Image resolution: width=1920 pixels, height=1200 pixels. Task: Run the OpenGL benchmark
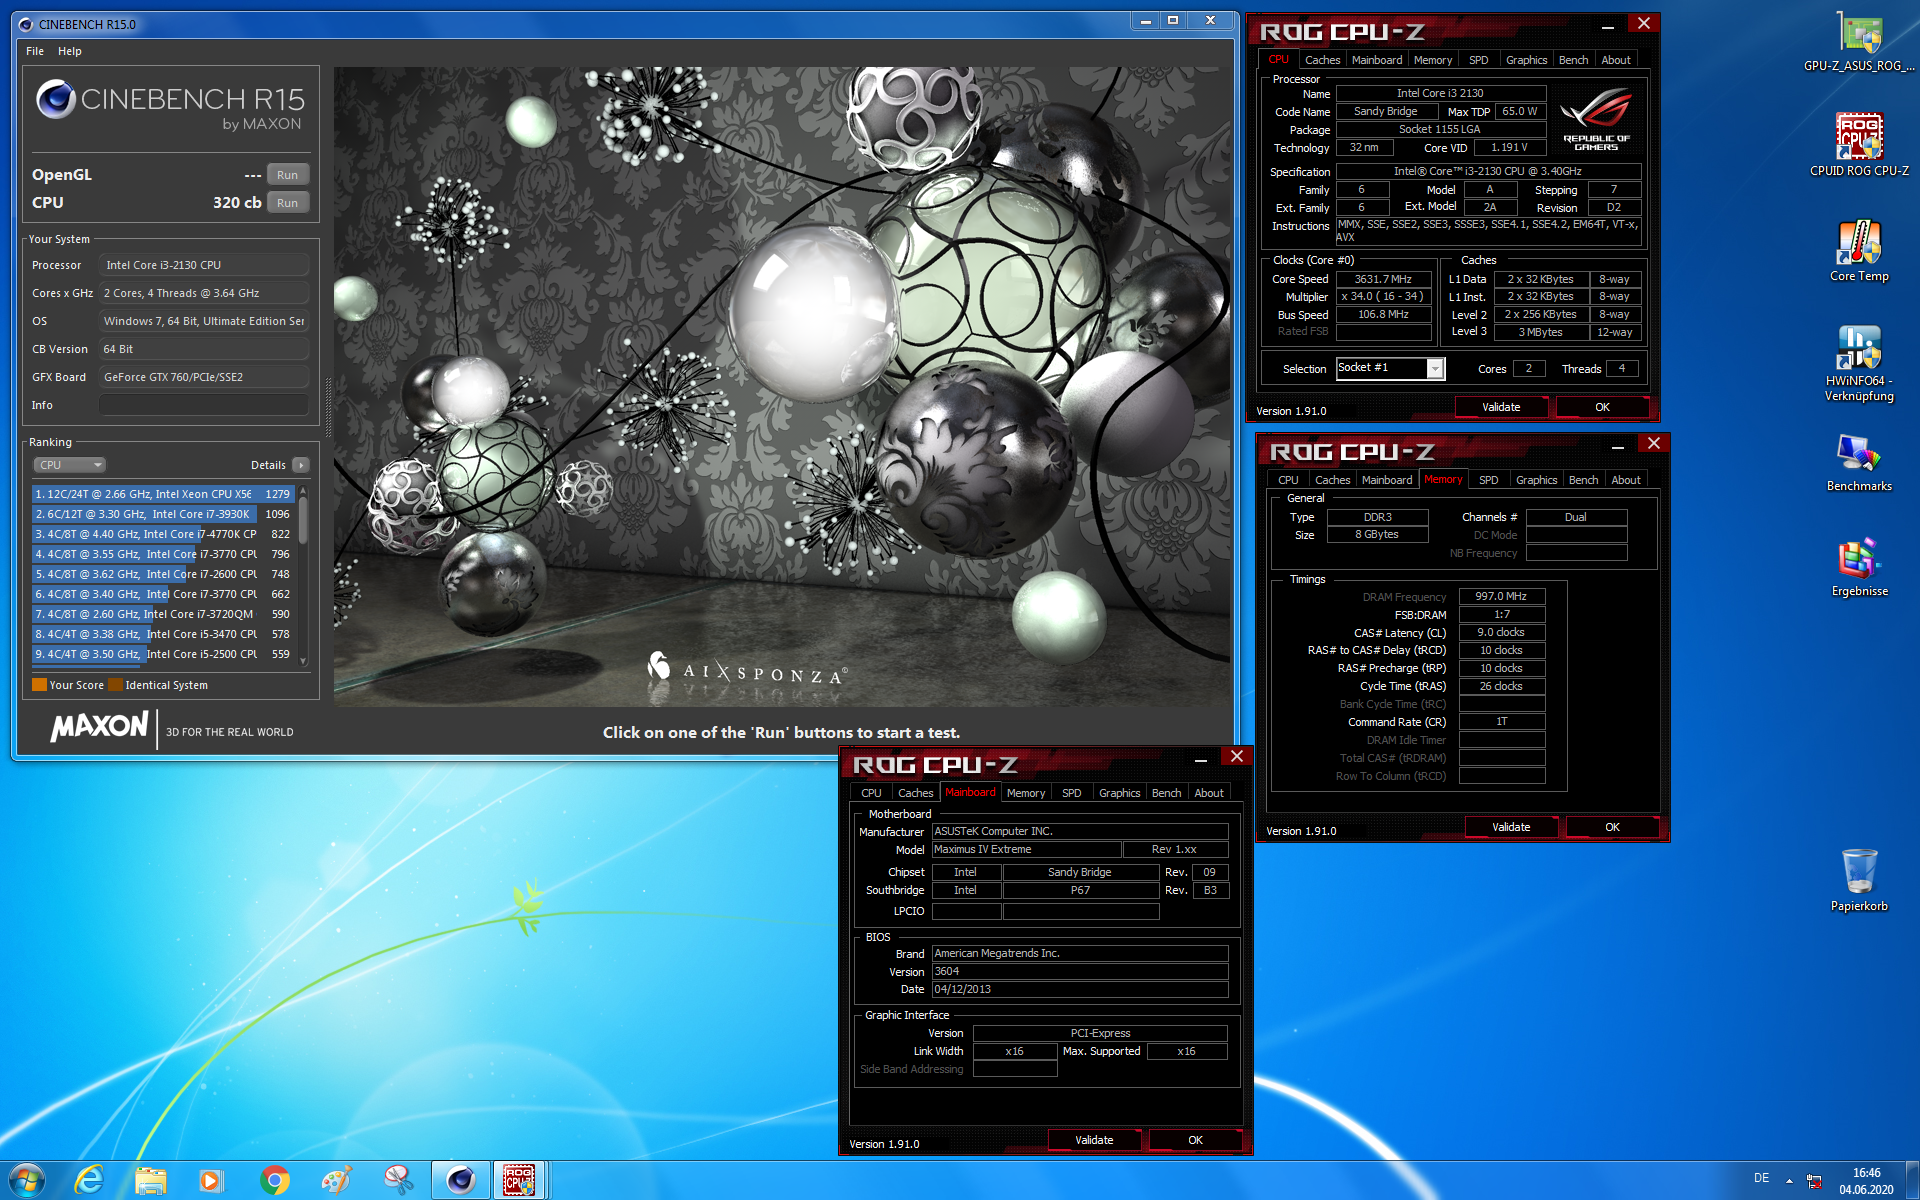(x=287, y=175)
